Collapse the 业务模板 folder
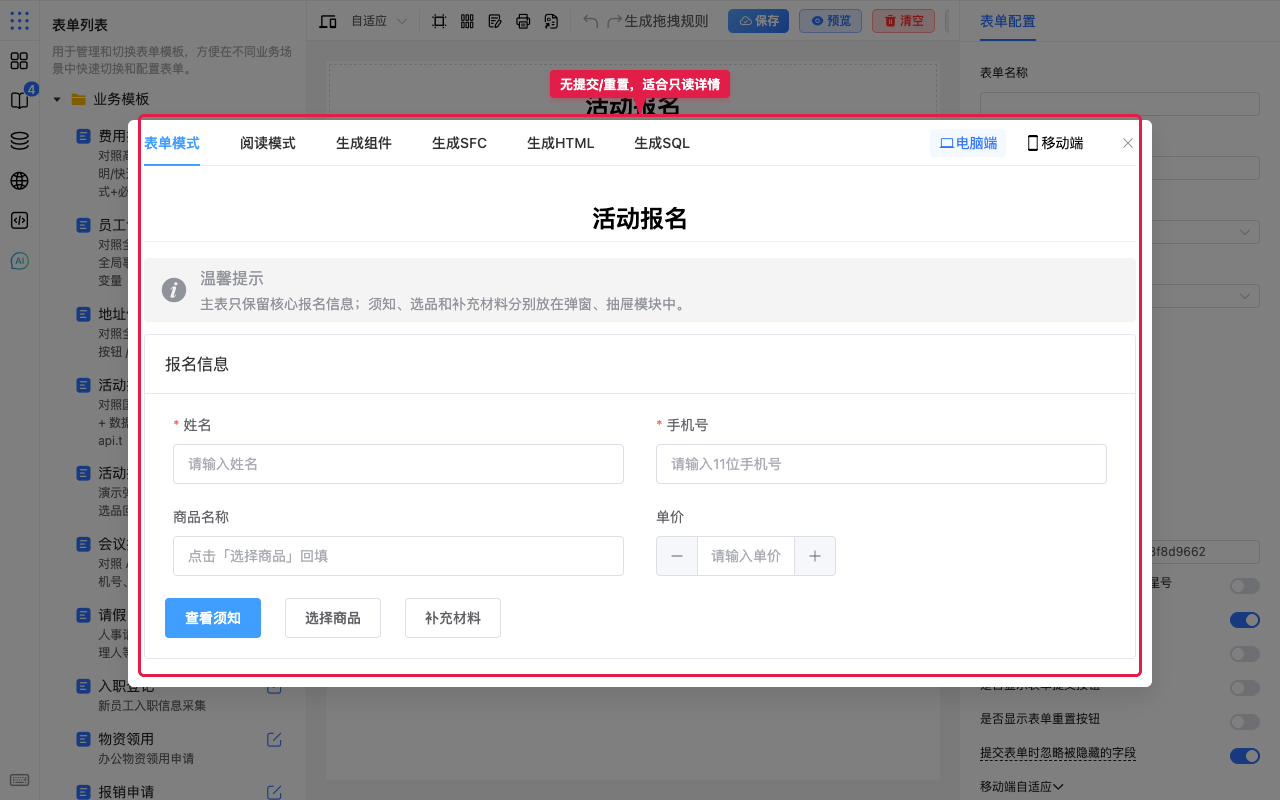This screenshot has width=1280, height=800. 57,99
